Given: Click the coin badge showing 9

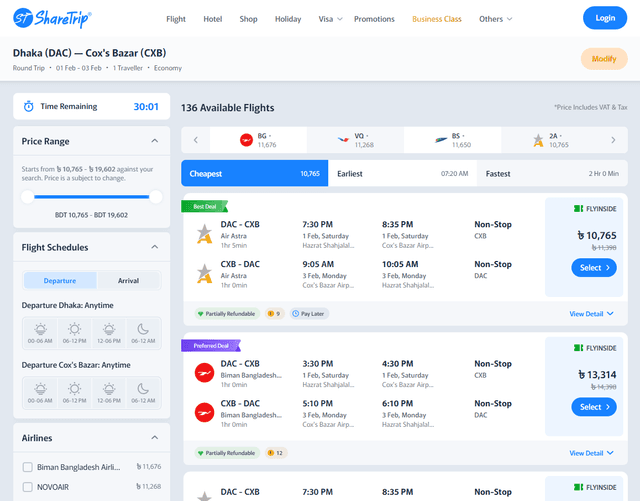Looking at the screenshot, I should (x=274, y=314).
